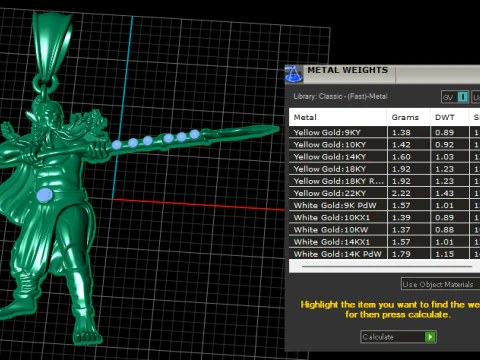This screenshot has height=360, width=480.
Task: Toggle the GV switch
Action: tap(455, 97)
